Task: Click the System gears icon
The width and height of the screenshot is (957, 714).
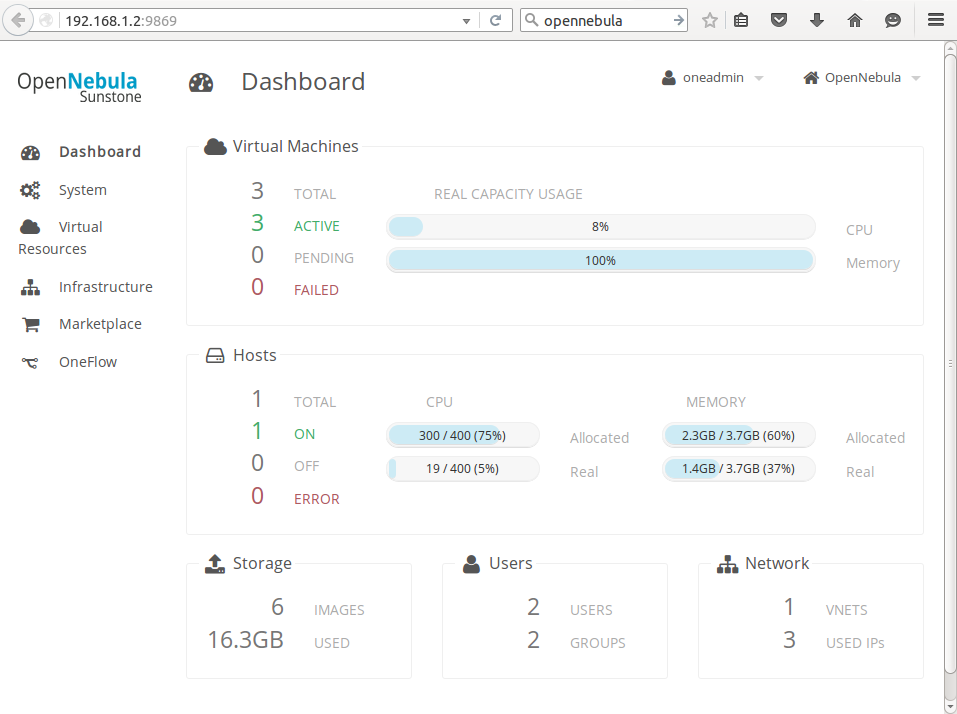Action: coord(30,190)
